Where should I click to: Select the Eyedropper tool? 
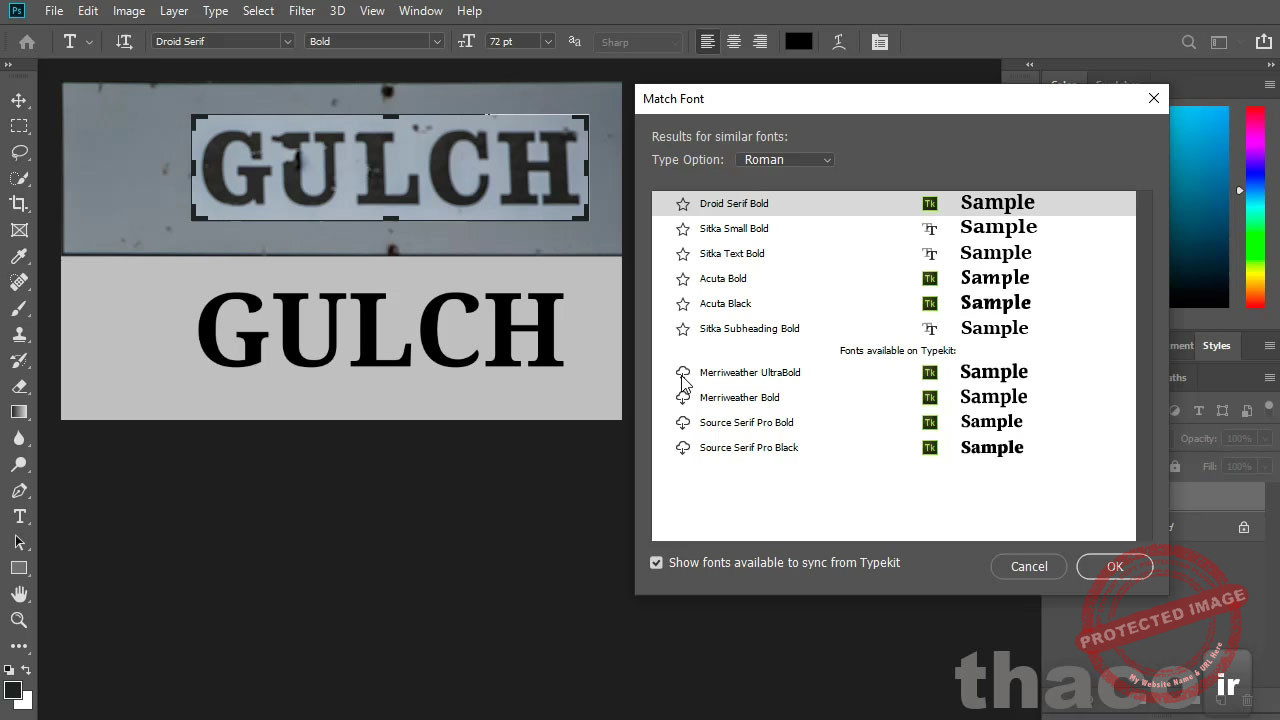tap(19, 256)
